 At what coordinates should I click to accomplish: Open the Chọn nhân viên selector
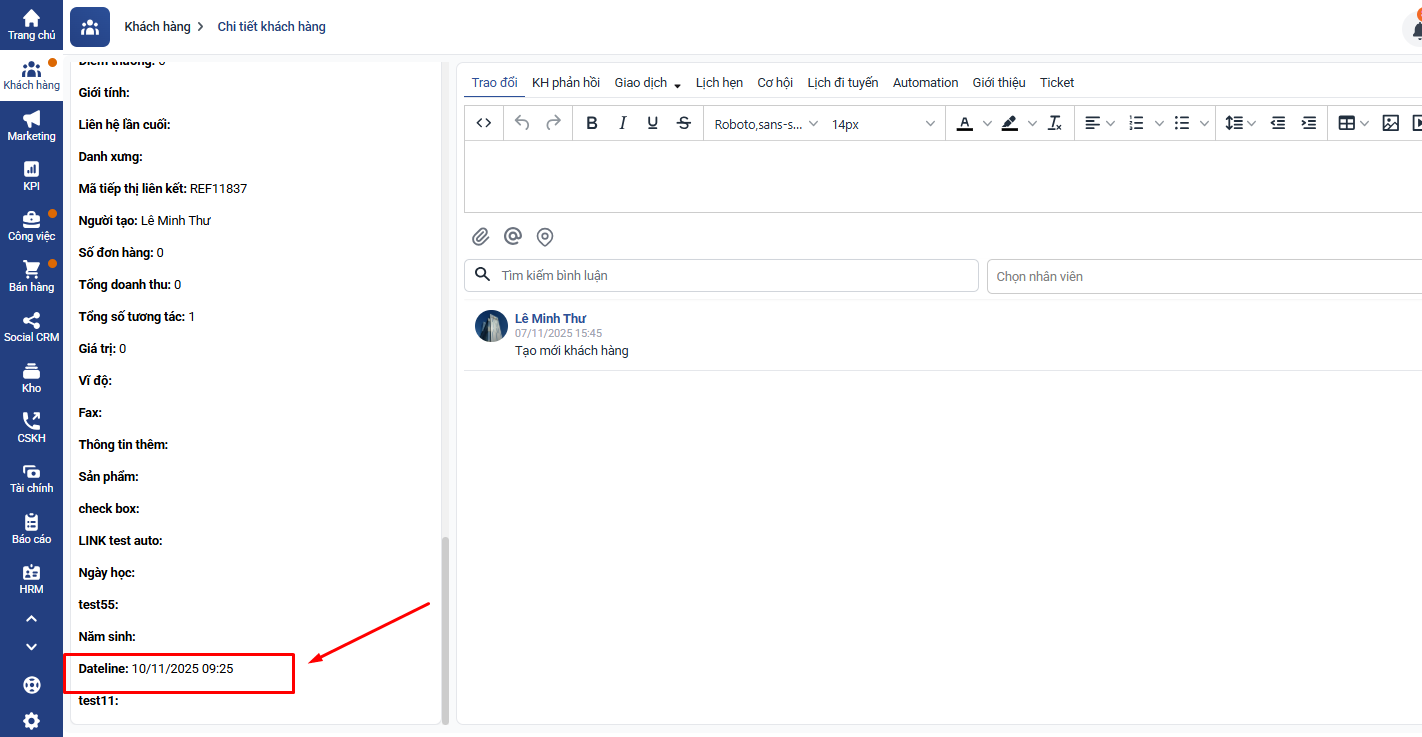pos(1200,276)
